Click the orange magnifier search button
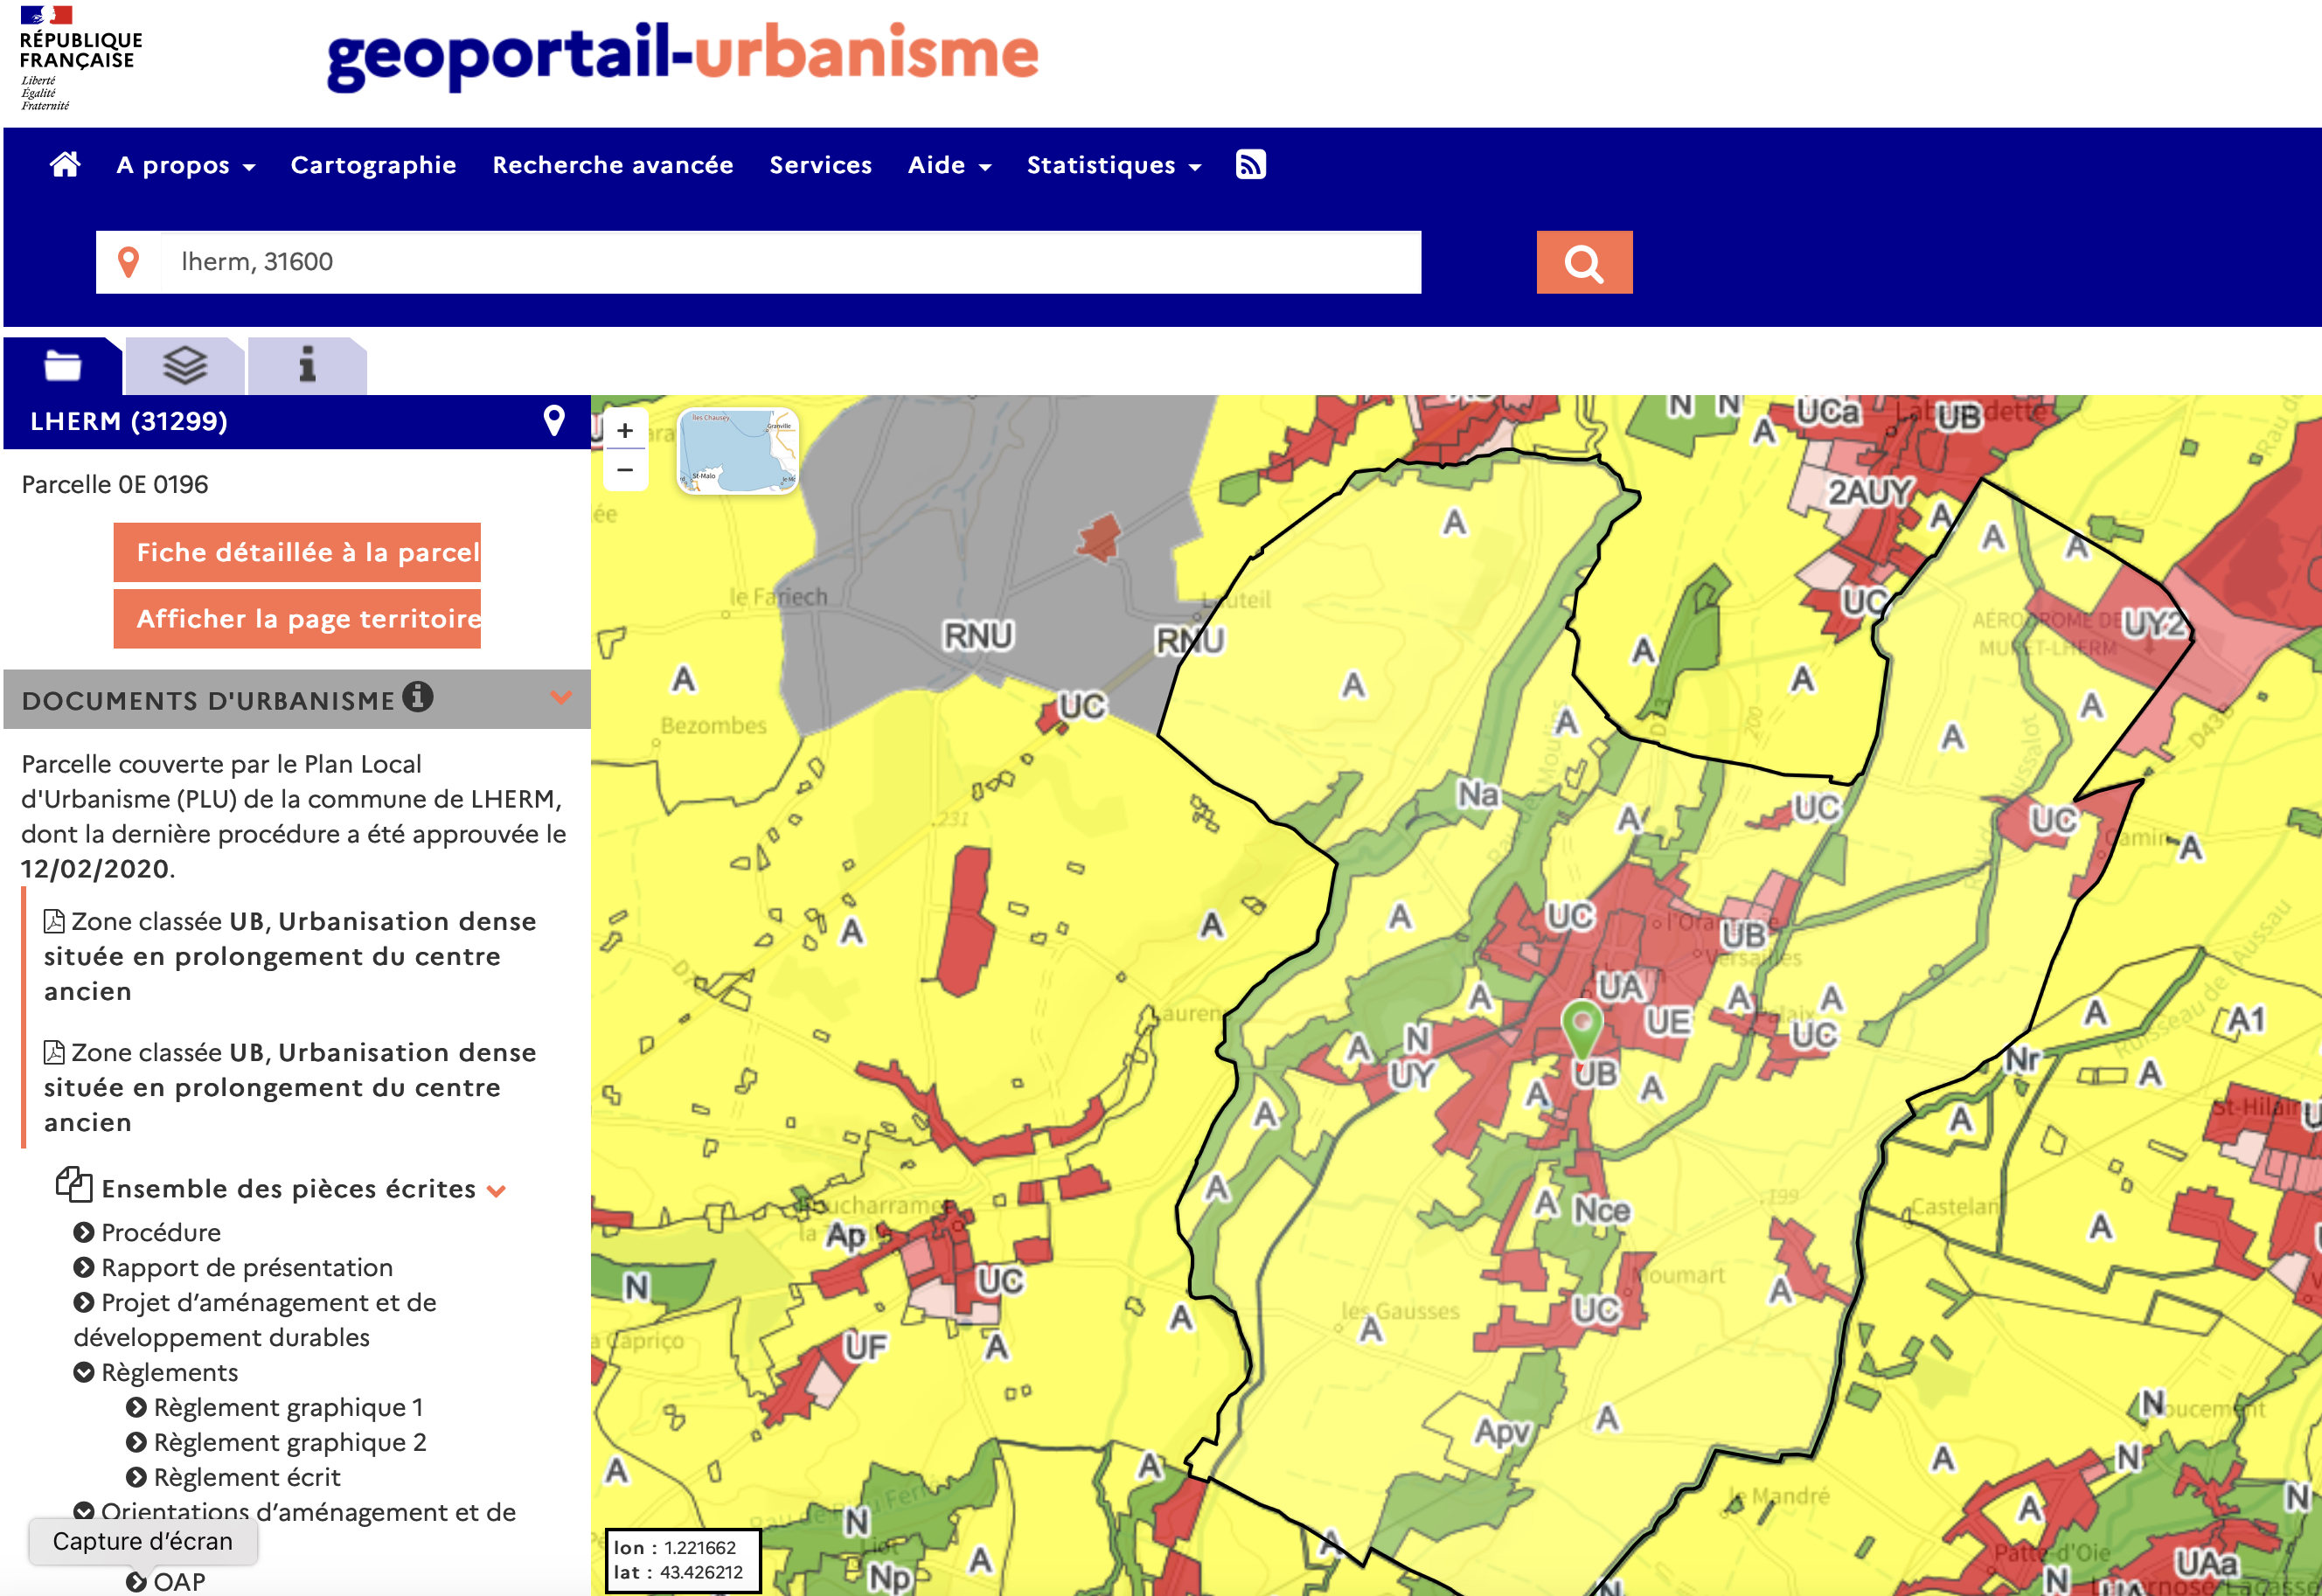This screenshot has height=1596, width=2322. coord(1583,263)
